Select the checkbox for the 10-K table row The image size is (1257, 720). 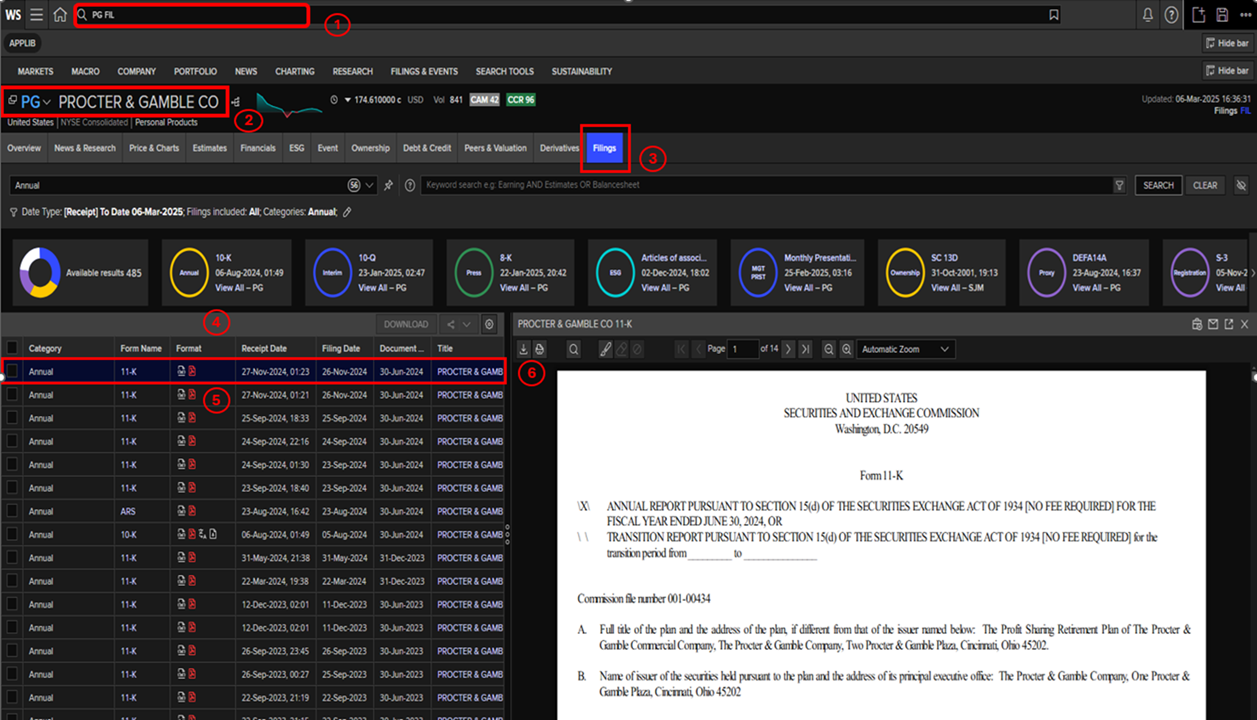pos(12,535)
